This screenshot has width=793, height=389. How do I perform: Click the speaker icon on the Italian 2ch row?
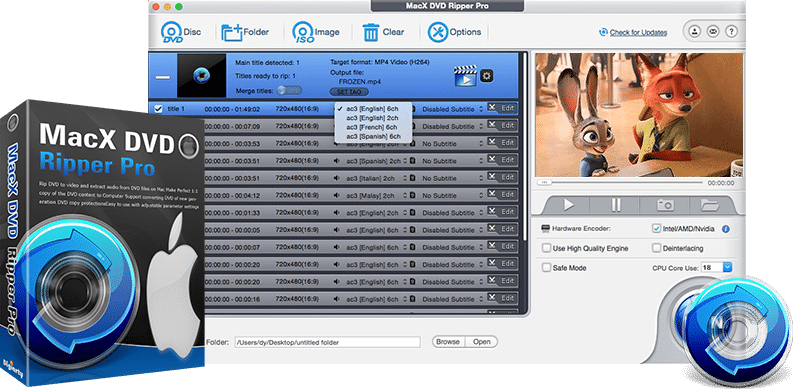[x=337, y=178]
